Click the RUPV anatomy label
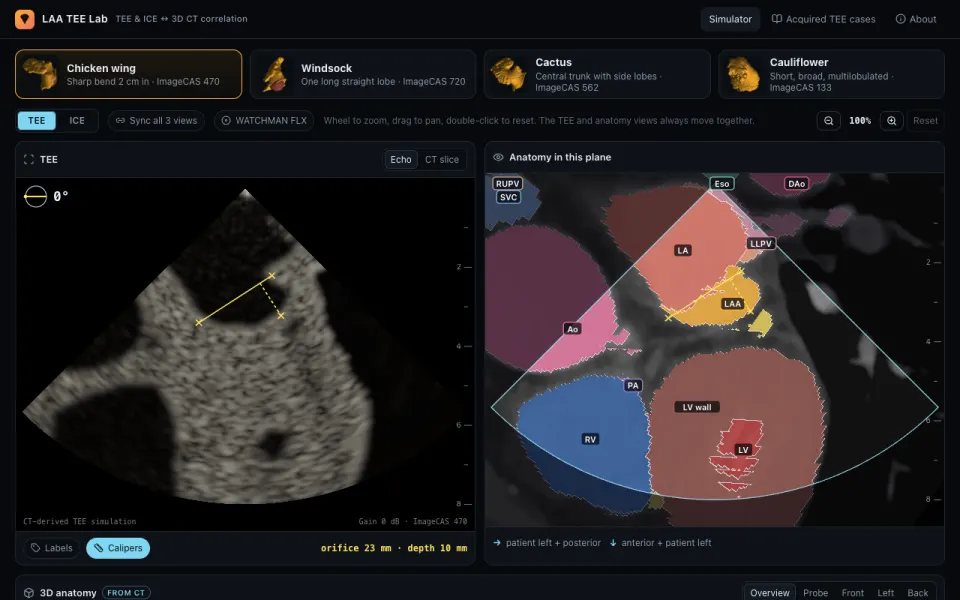The image size is (960, 600). [508, 184]
